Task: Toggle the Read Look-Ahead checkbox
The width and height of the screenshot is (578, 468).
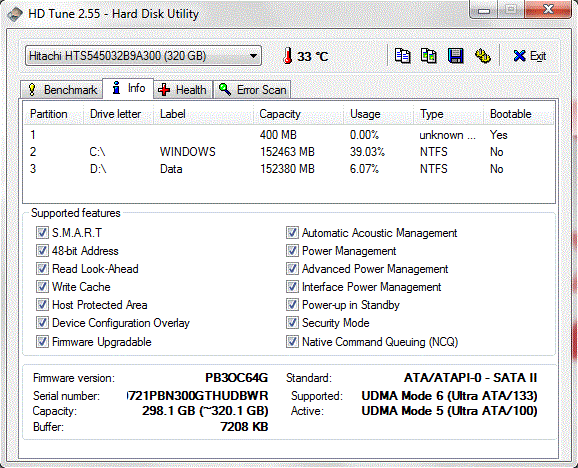Action: (42, 269)
